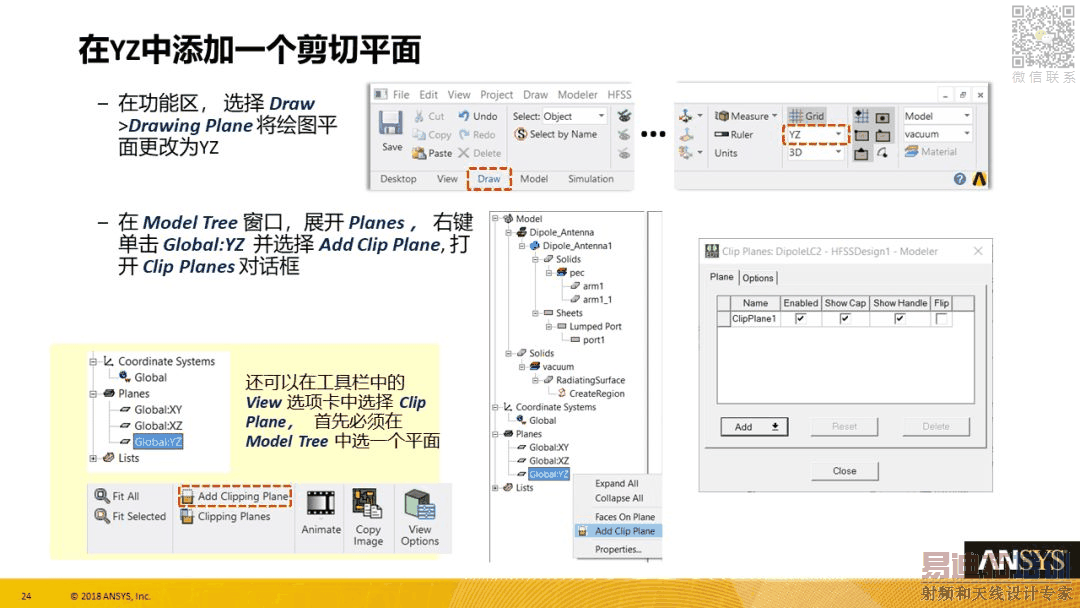
Task: Collapse the Coordinate Systems node in left tree
Action: pos(94,361)
